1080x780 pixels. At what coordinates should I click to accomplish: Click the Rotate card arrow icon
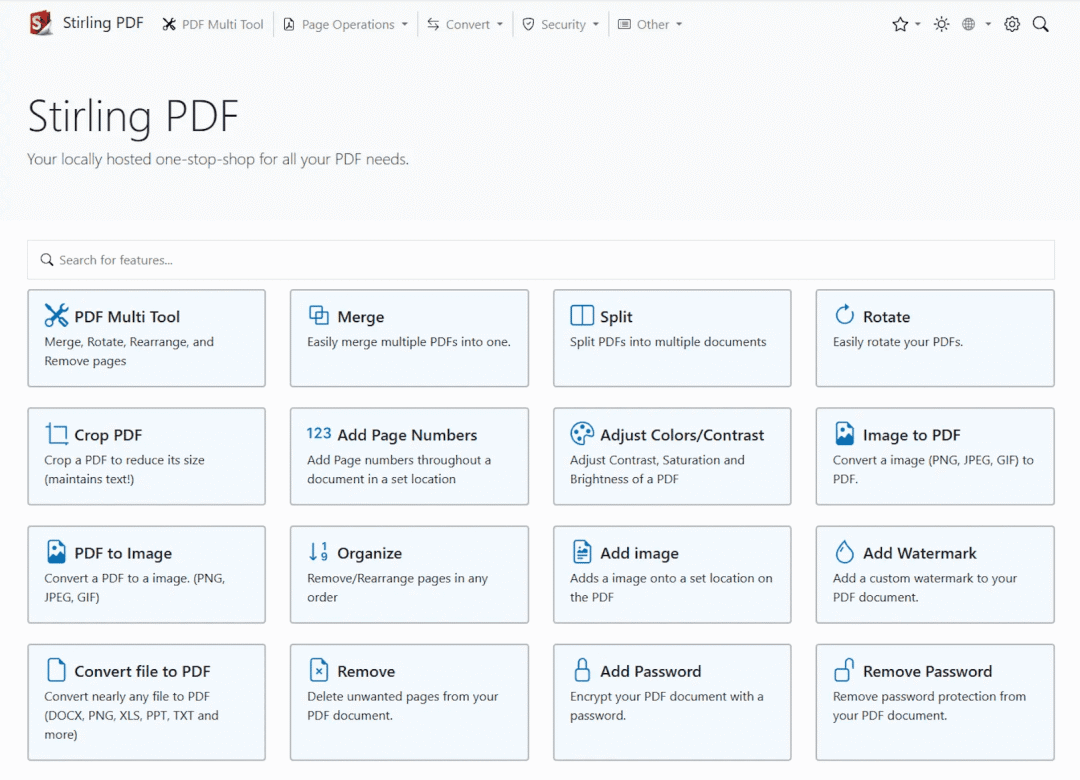click(x=844, y=315)
